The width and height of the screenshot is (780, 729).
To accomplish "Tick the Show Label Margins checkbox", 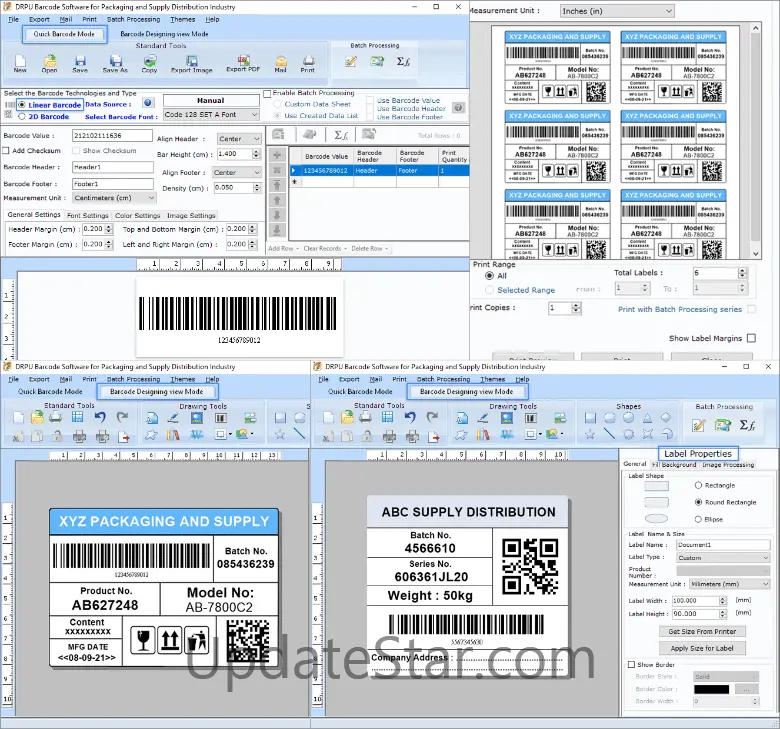I will (751, 339).
